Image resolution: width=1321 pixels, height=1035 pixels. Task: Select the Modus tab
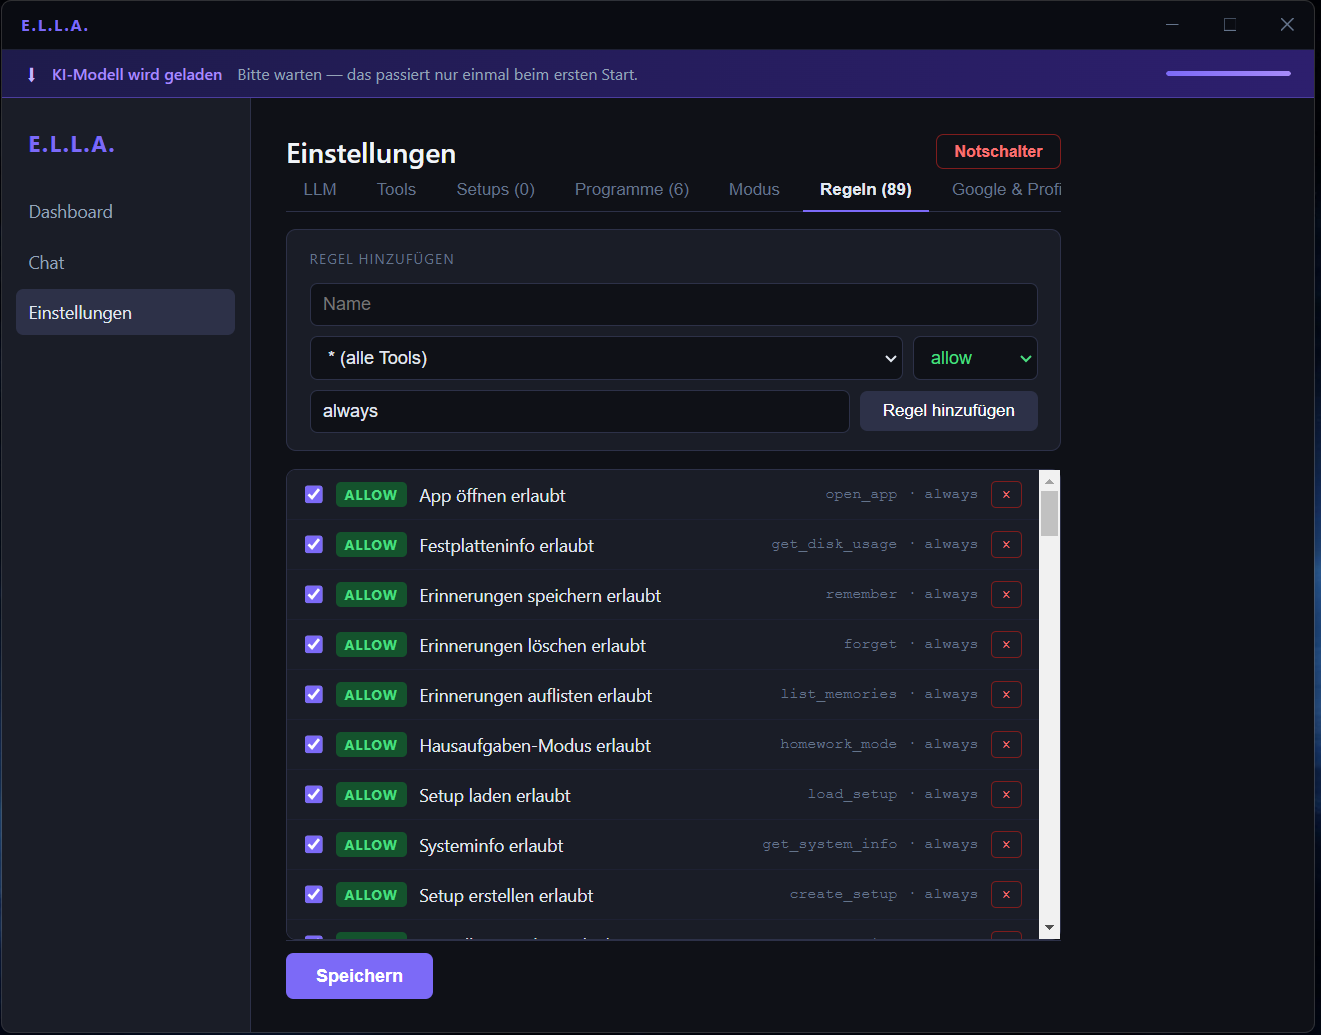pyautogui.click(x=754, y=189)
